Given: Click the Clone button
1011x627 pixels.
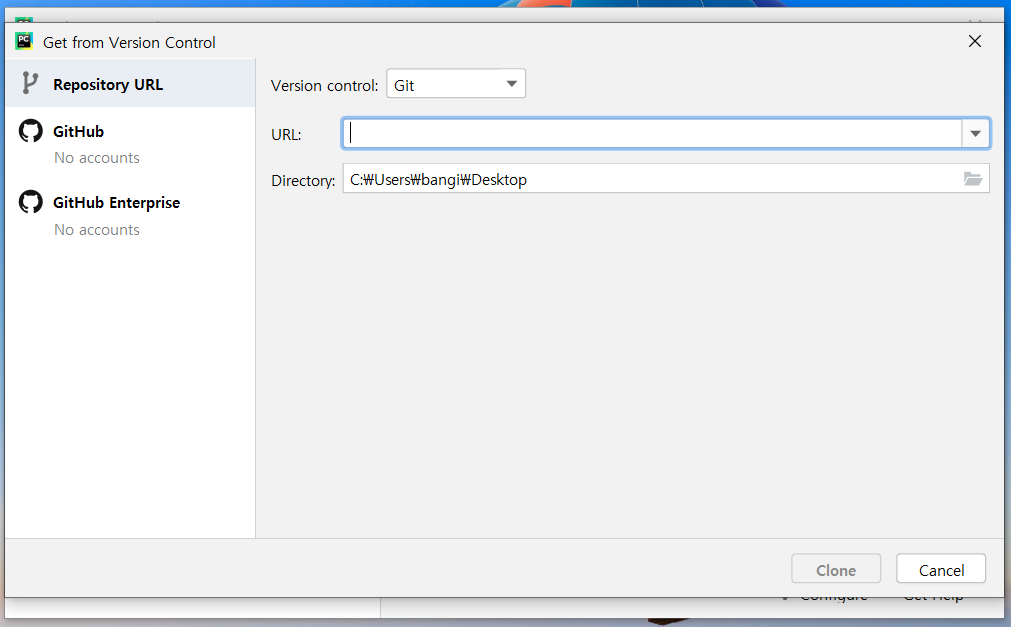Looking at the screenshot, I should tap(836, 569).
